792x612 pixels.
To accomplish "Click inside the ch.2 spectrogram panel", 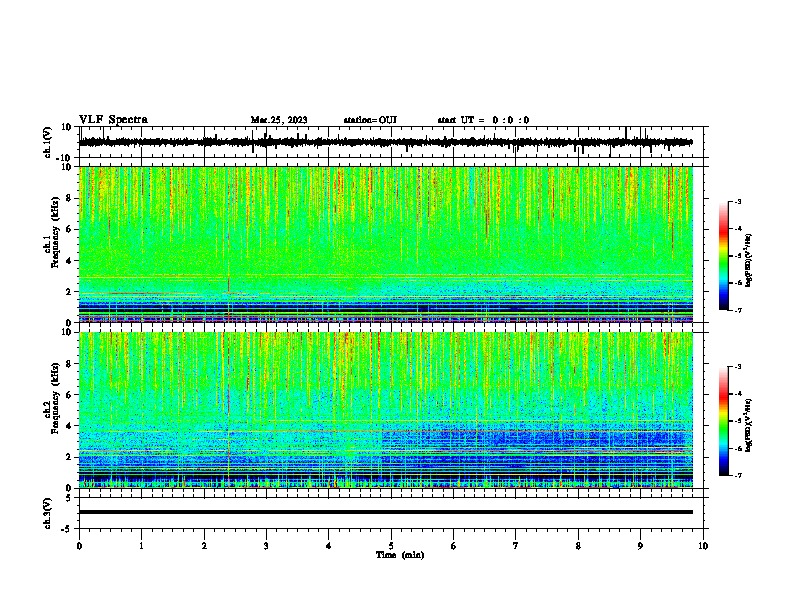I will (x=386, y=410).
